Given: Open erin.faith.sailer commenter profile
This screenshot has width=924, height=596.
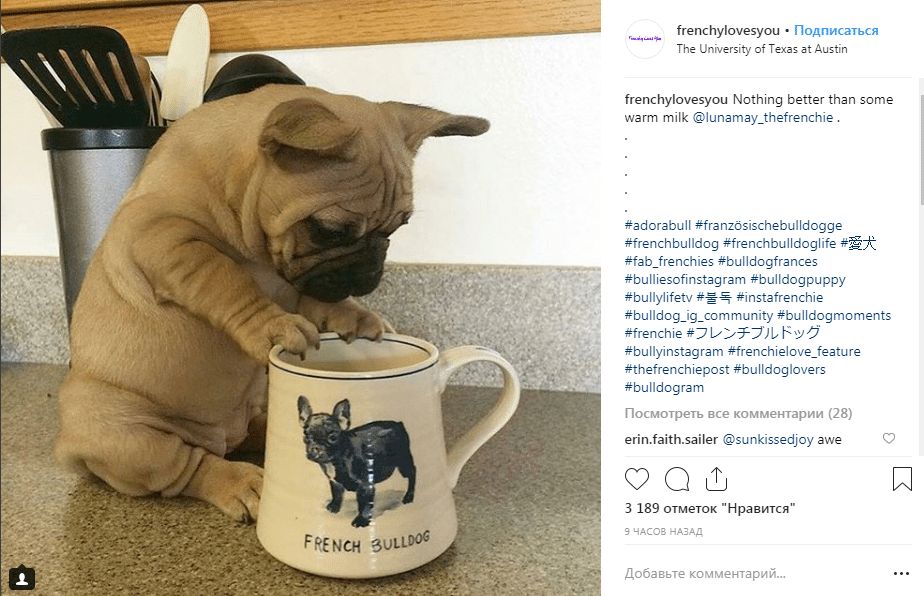Looking at the screenshot, I should point(670,439).
